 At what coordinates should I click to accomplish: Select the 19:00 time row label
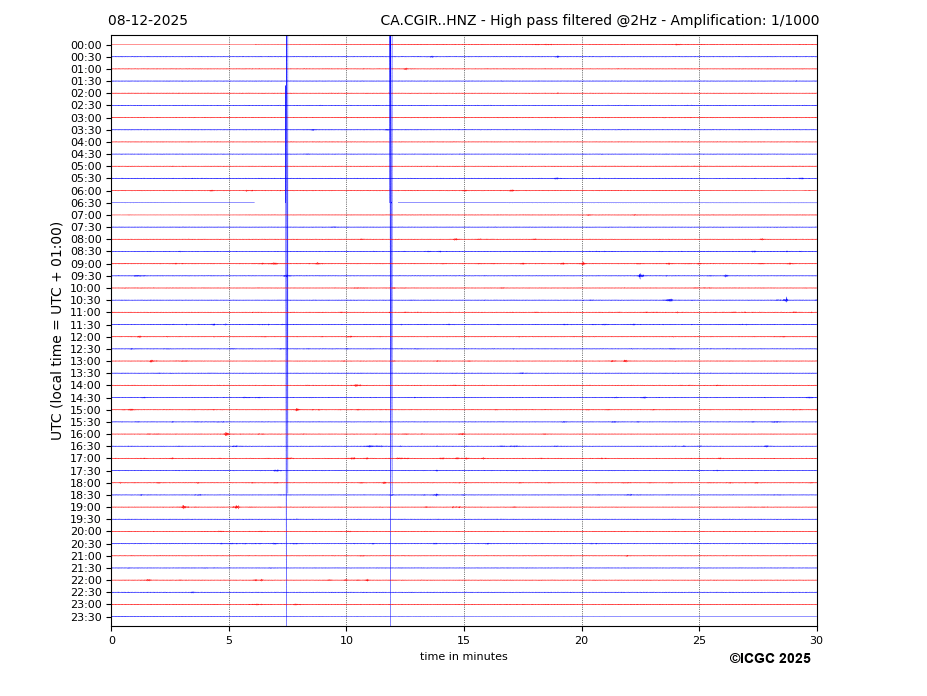coord(86,508)
